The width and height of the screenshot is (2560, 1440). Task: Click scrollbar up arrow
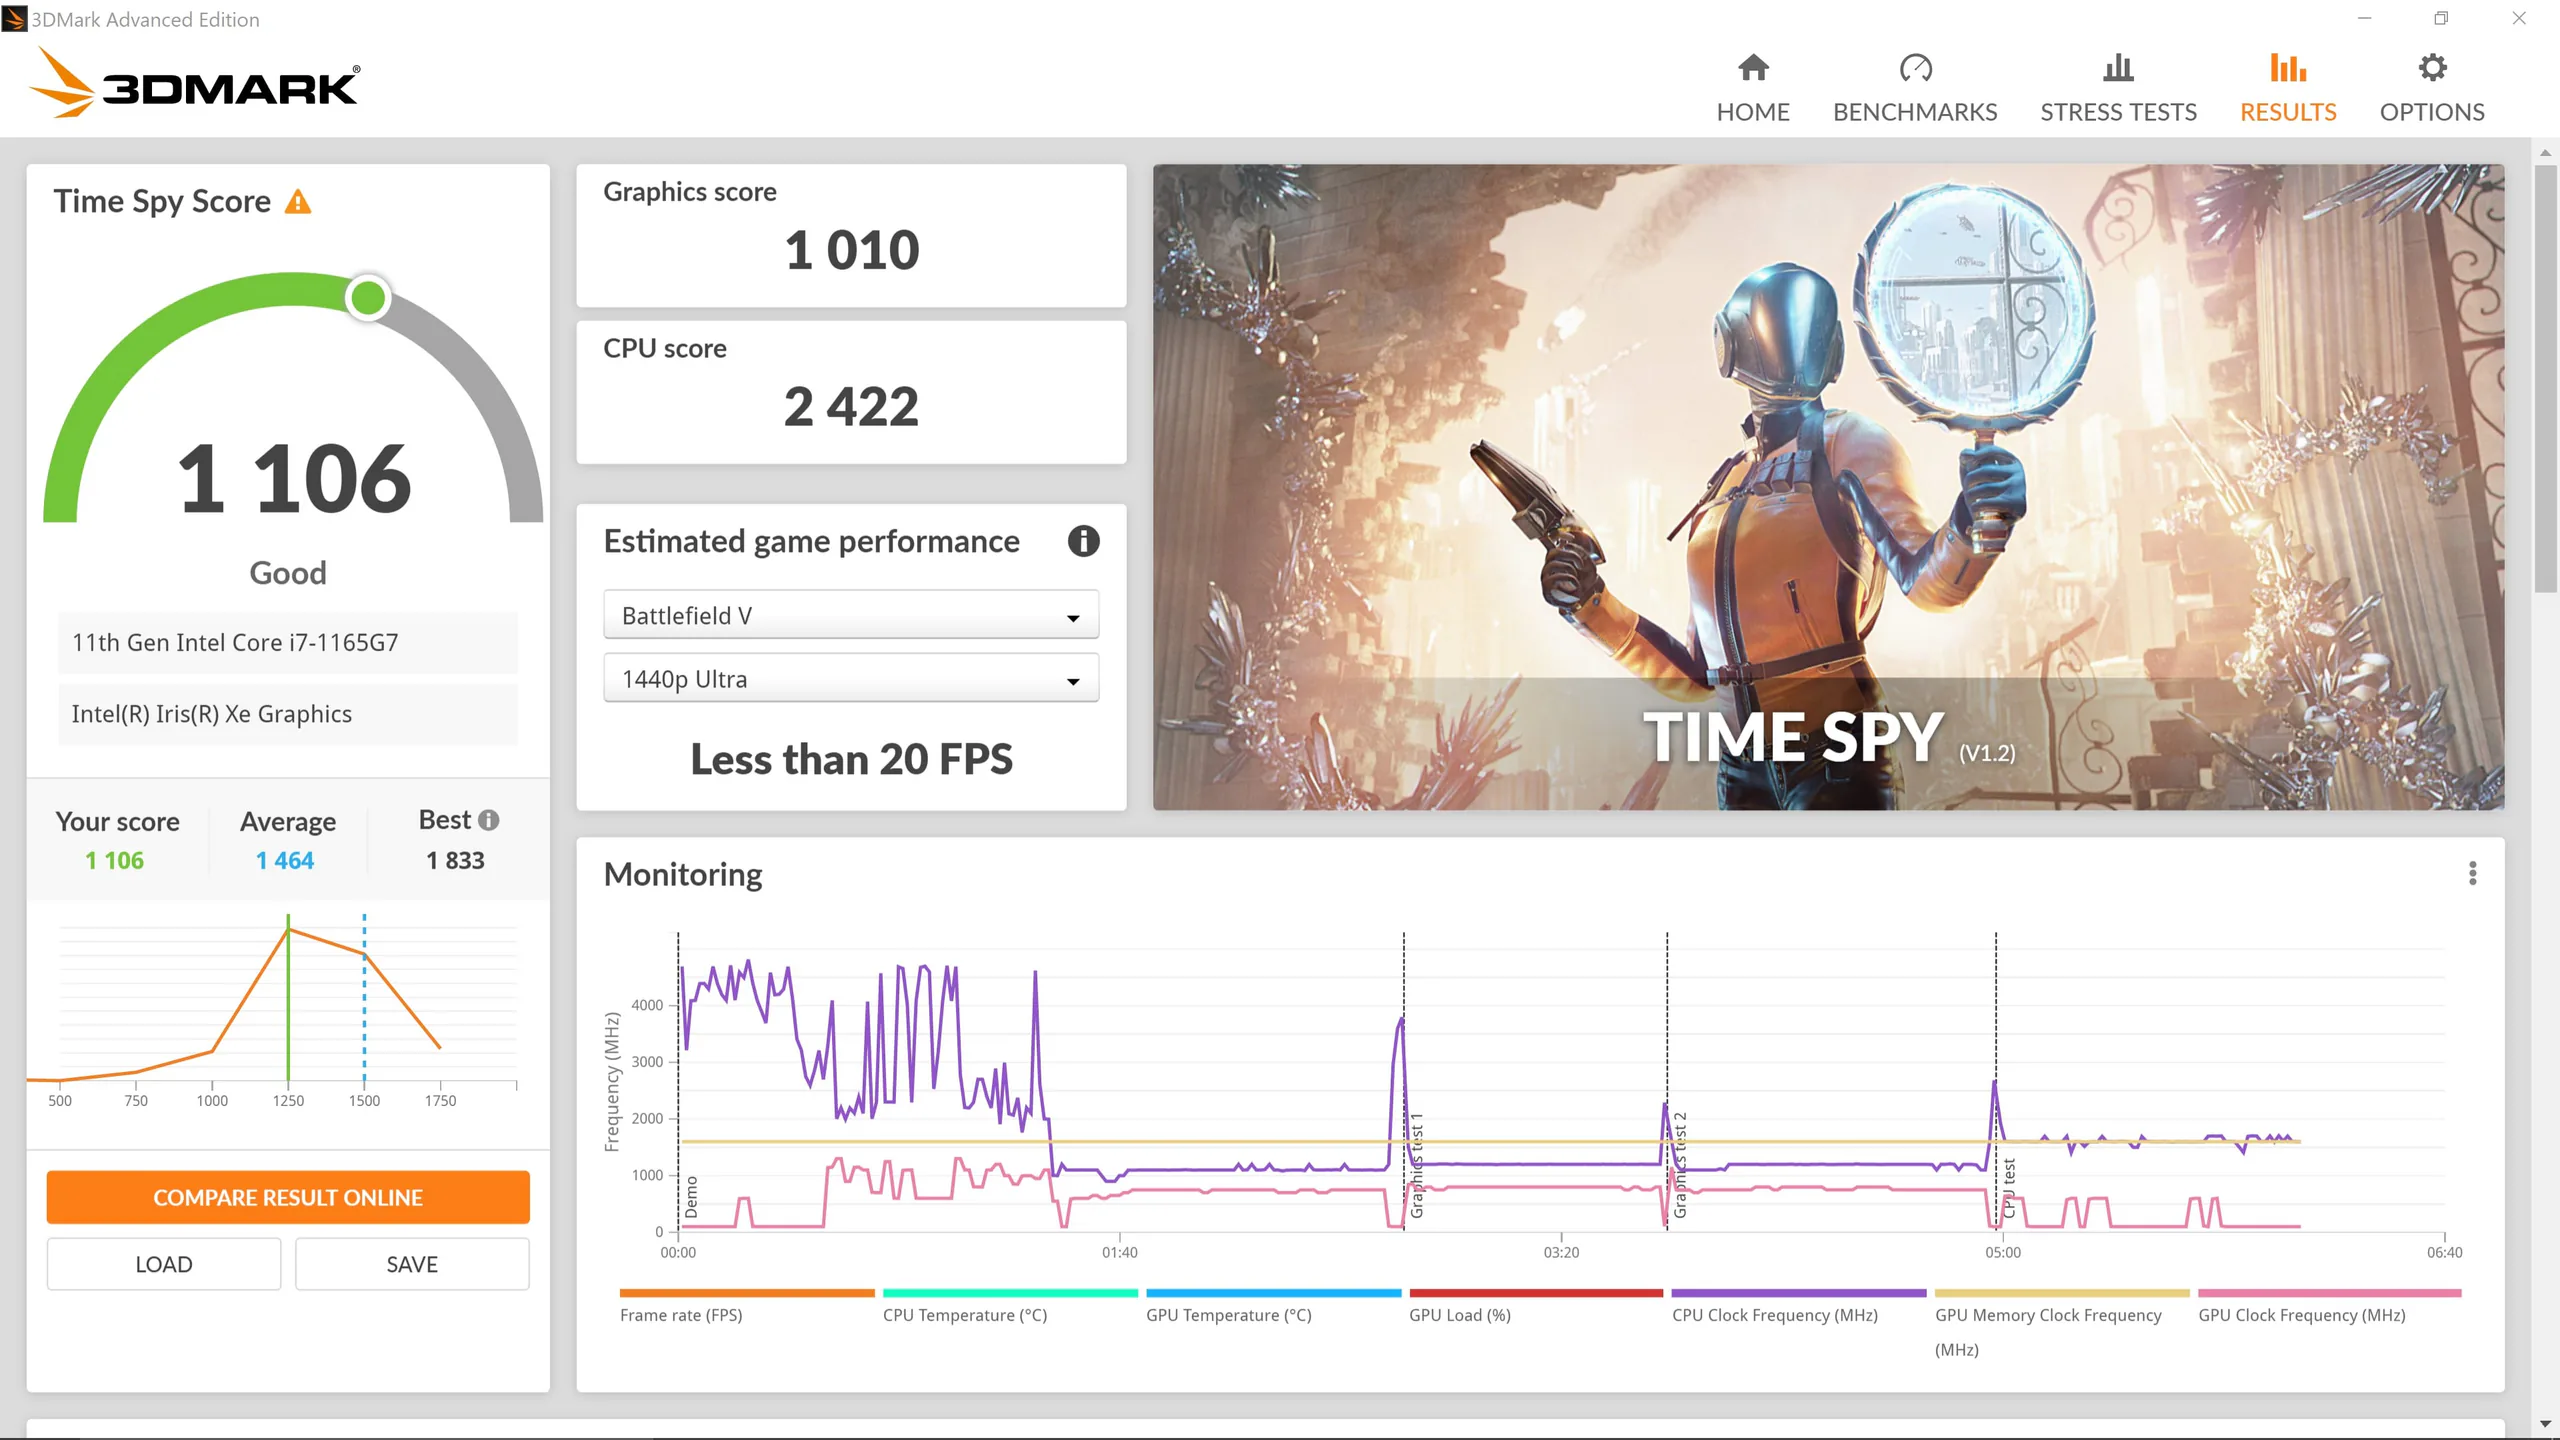2545,153
